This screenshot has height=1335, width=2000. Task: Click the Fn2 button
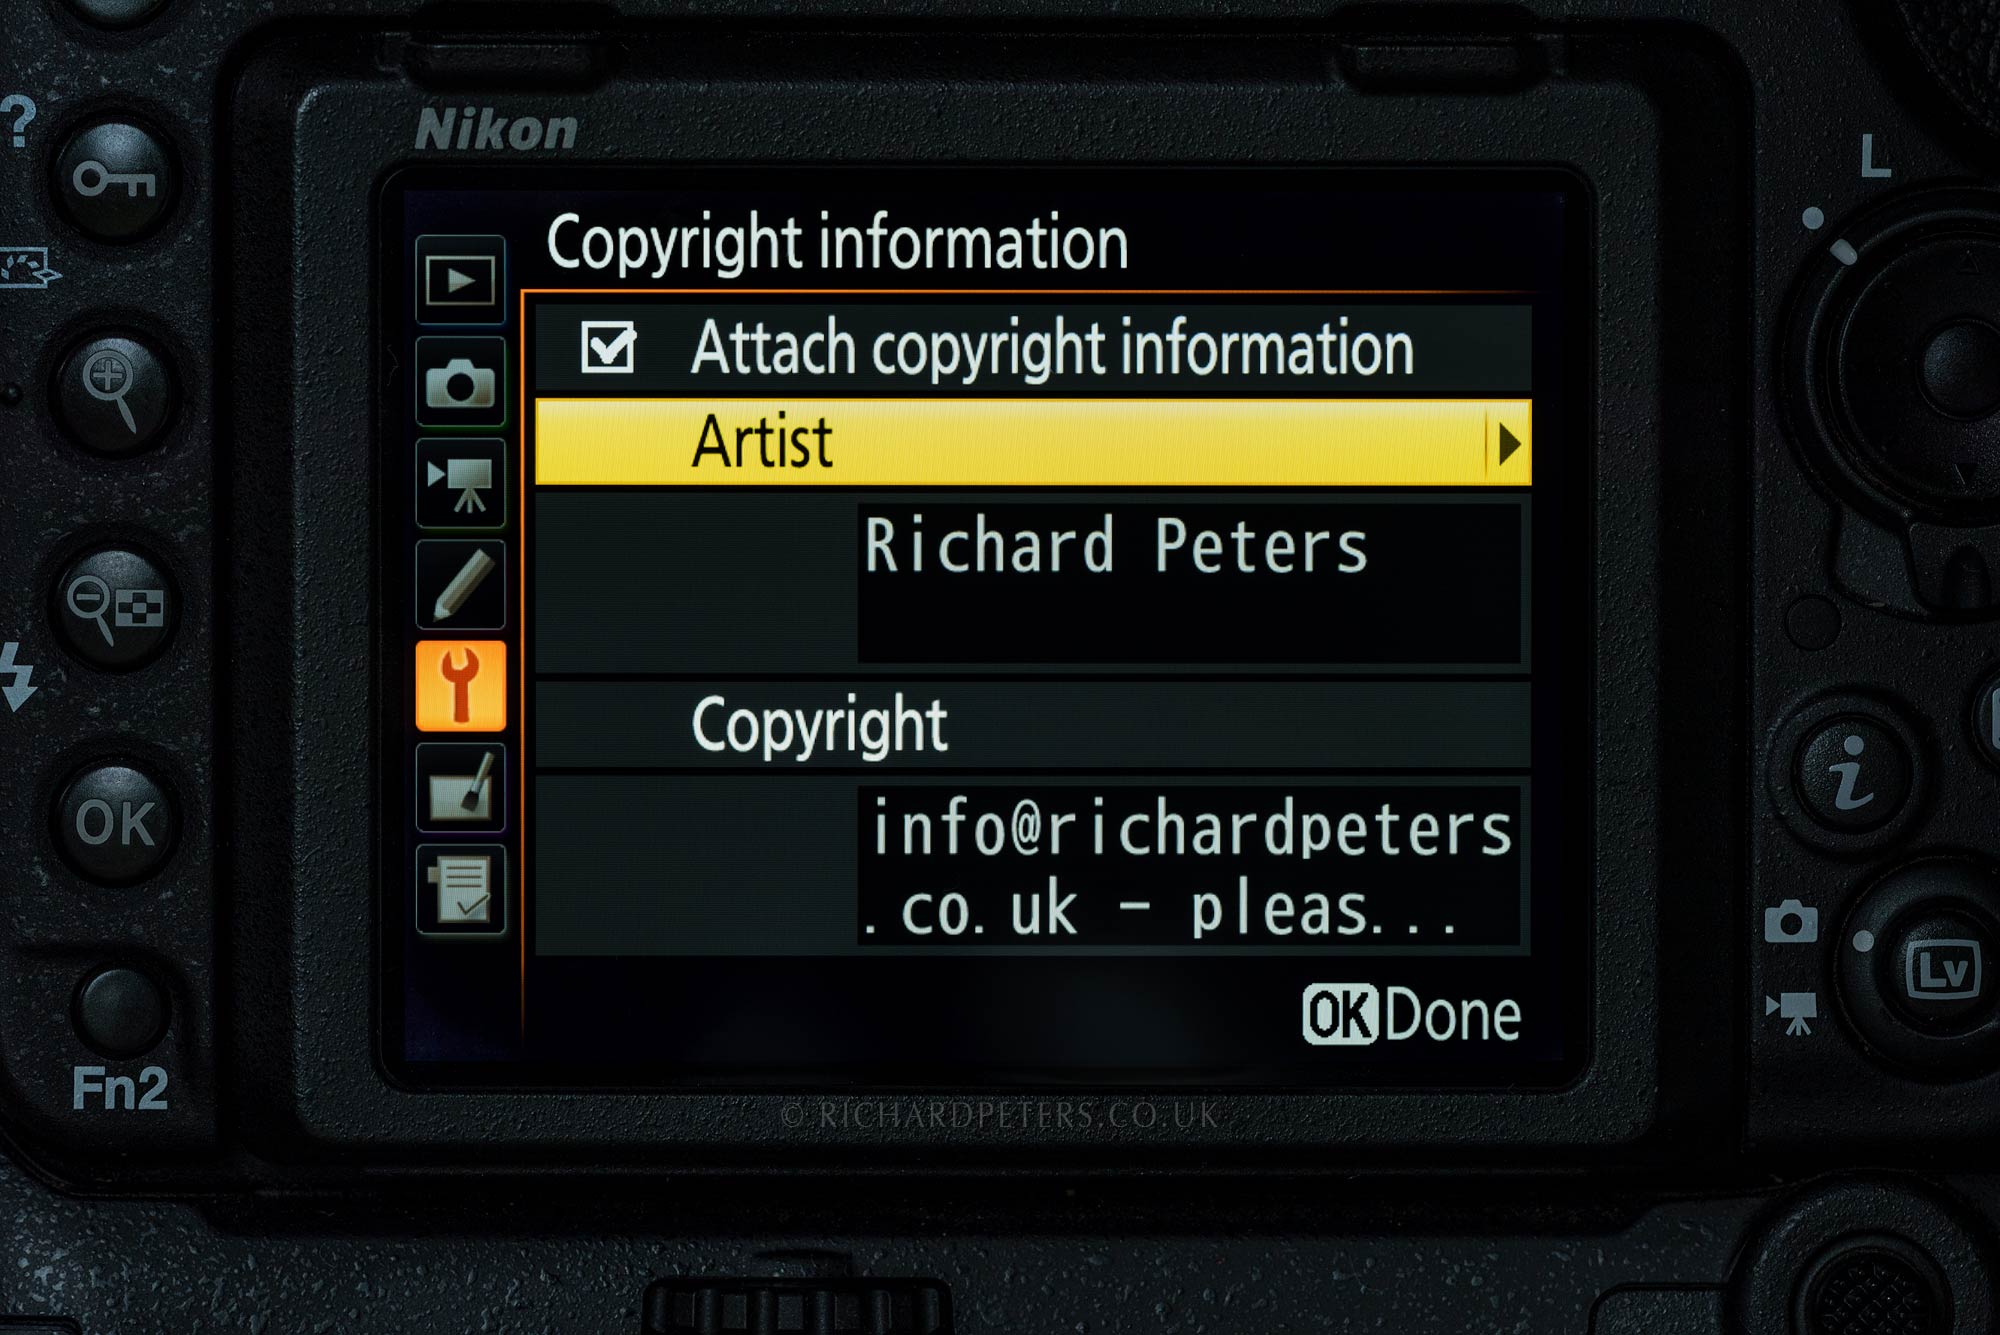pos(119,1008)
